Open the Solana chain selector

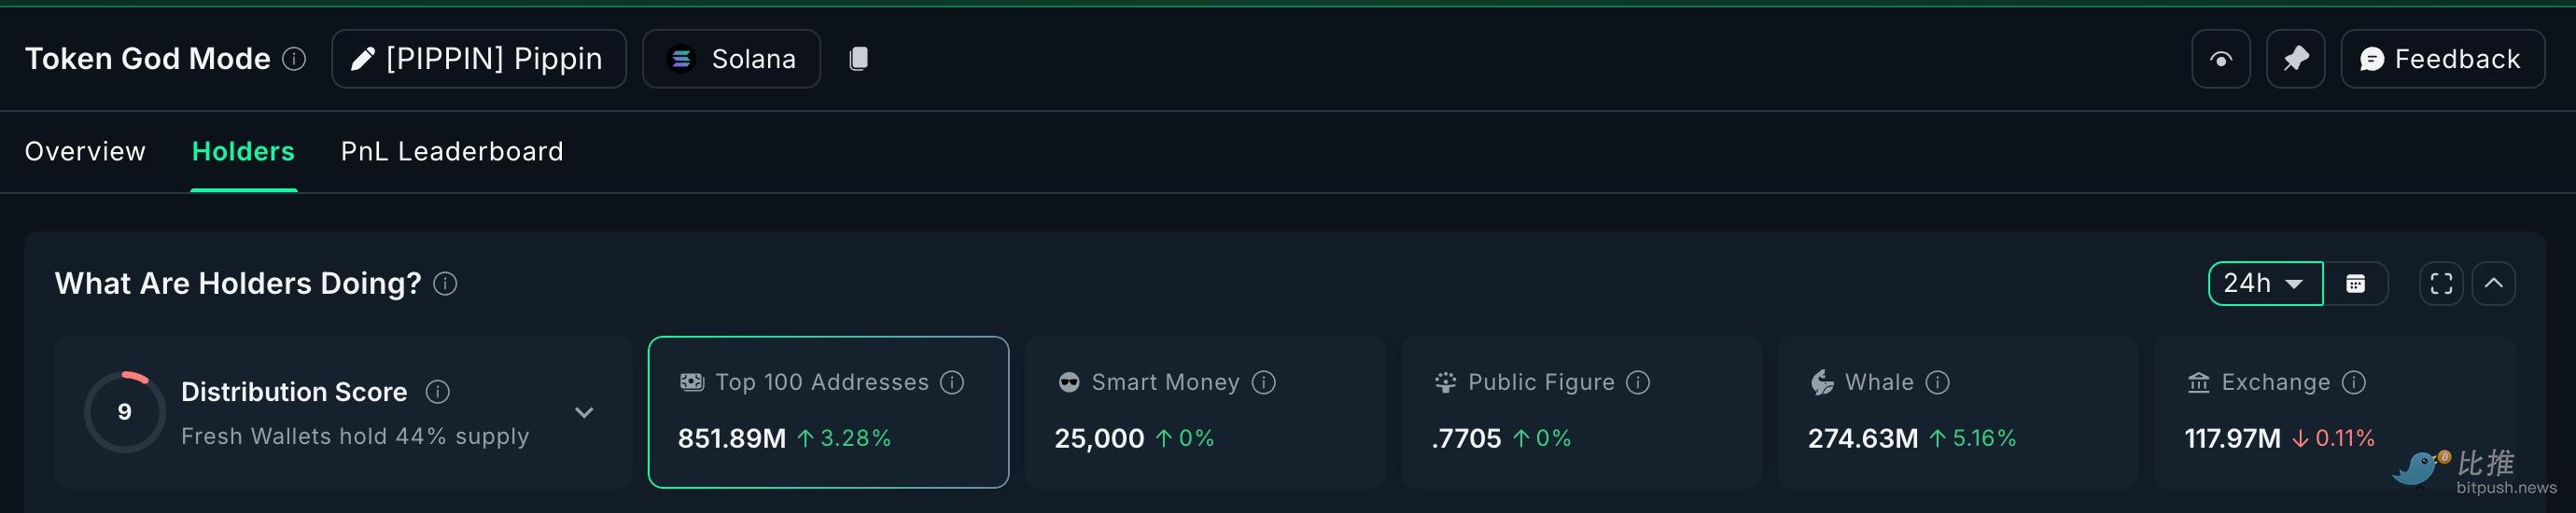[x=731, y=59]
